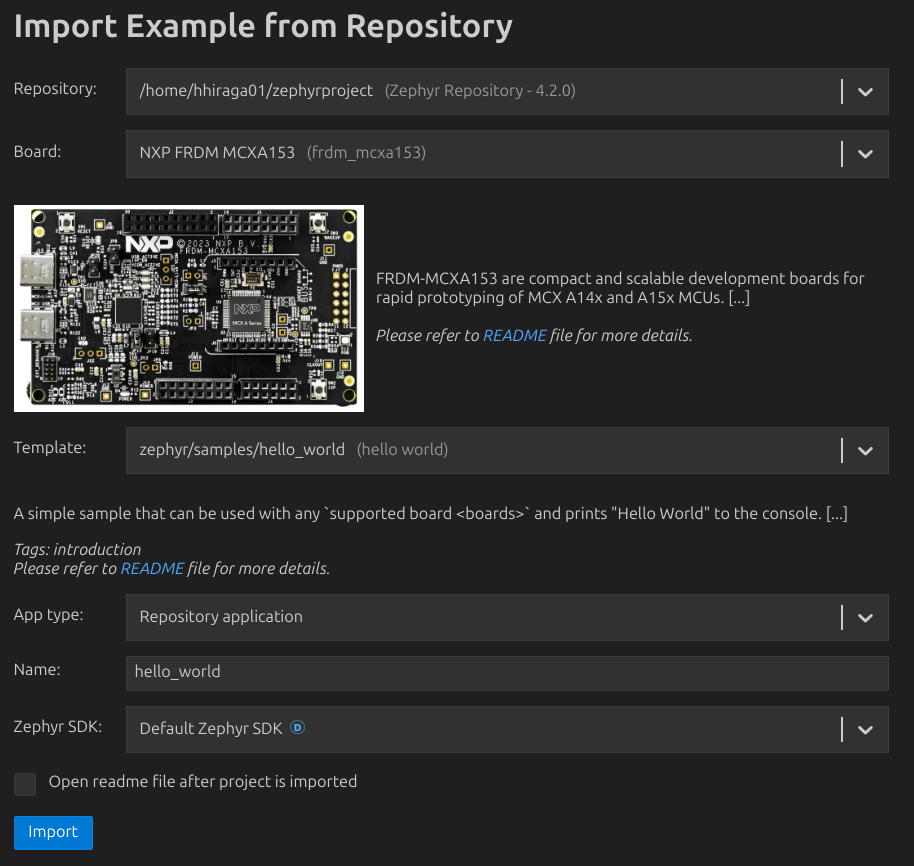Focus the Name field containing hello_world
This screenshot has height=866, width=914.
507,673
